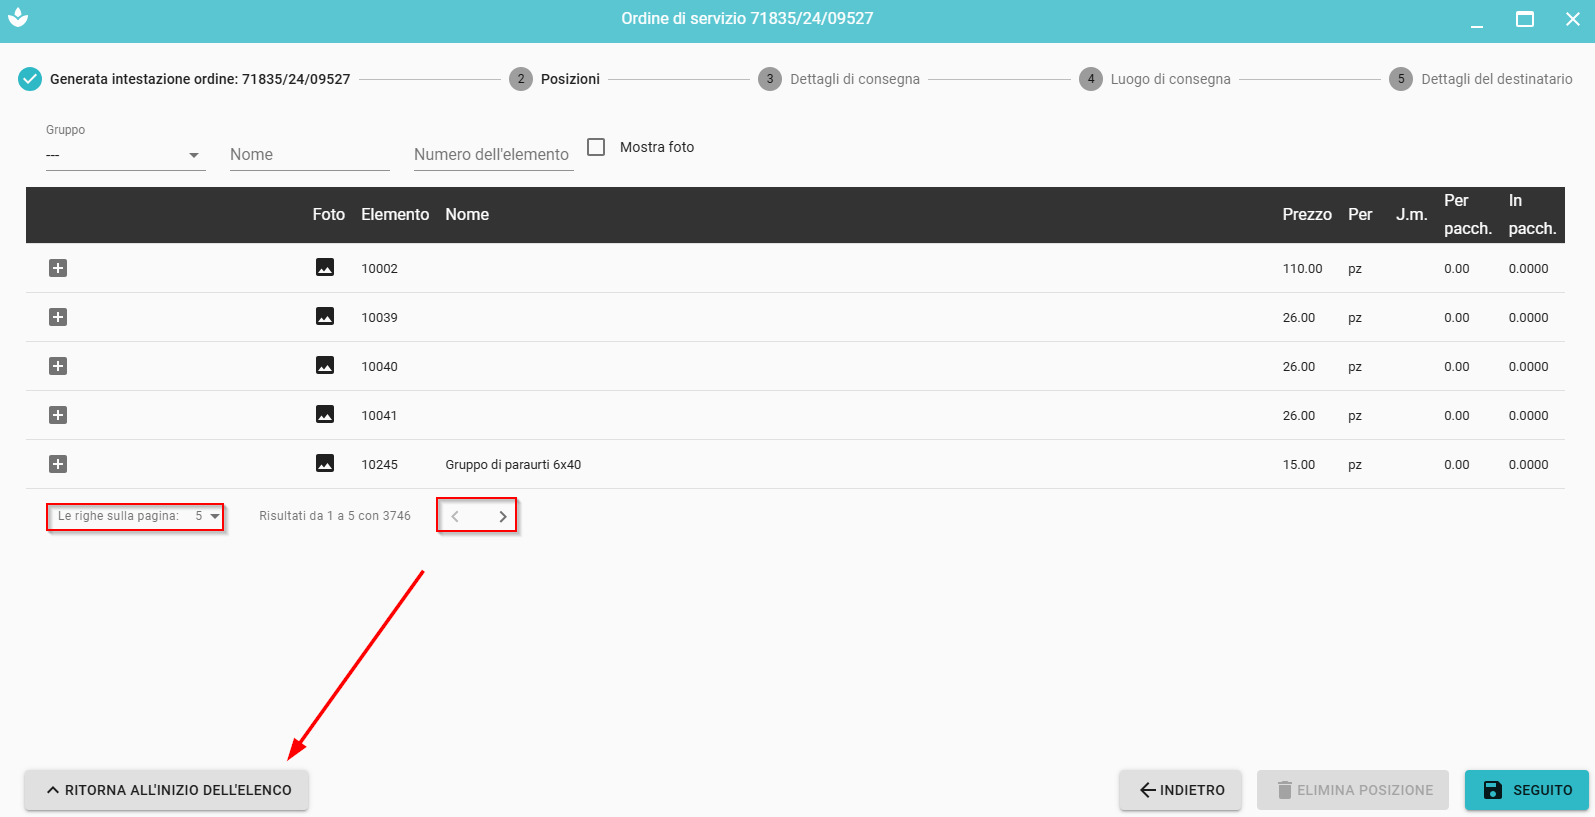Enable the Mostra foto checkbox
The image size is (1595, 817).
596,147
